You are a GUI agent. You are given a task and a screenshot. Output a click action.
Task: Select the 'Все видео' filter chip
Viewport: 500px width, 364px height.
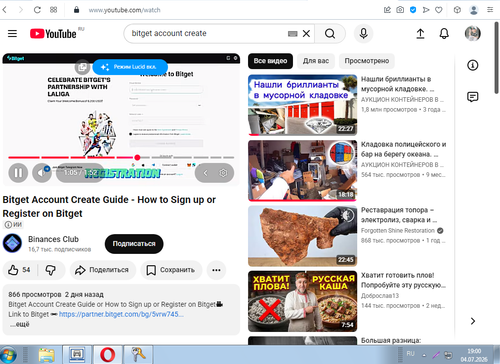click(270, 61)
